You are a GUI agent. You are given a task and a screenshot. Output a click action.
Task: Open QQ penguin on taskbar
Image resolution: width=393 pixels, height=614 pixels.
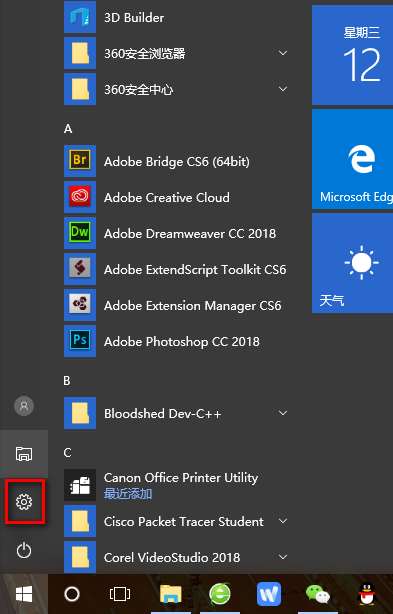tap(368, 594)
